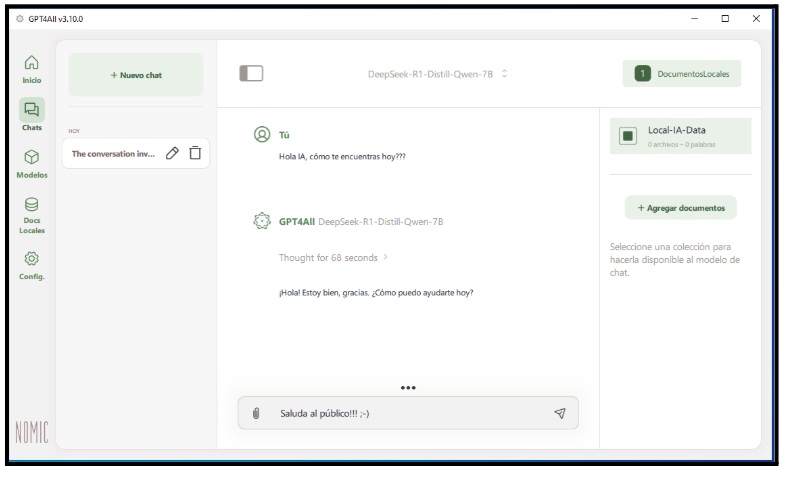786x480 pixels.
Task: Toggle the chat list sidebar panel
Action: 251,74
